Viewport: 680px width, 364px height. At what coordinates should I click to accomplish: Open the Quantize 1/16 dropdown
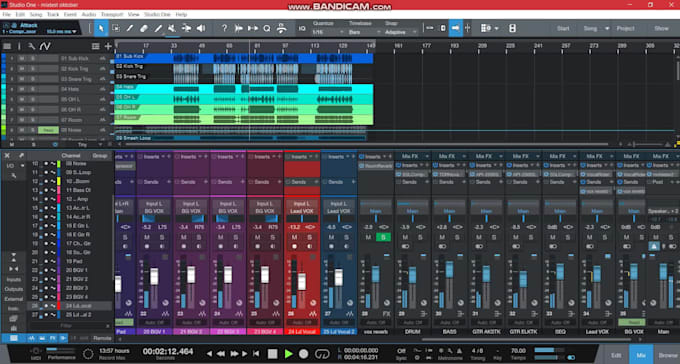click(328, 32)
